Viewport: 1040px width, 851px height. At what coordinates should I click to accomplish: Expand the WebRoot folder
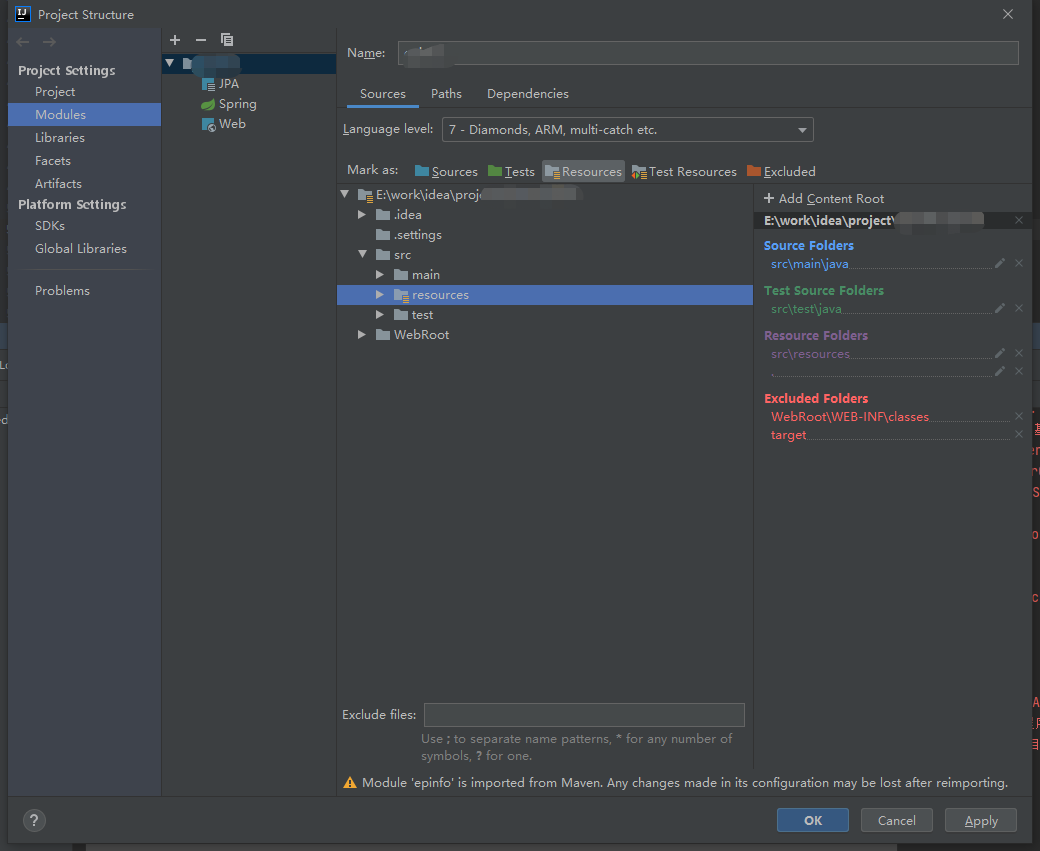pyautogui.click(x=362, y=335)
